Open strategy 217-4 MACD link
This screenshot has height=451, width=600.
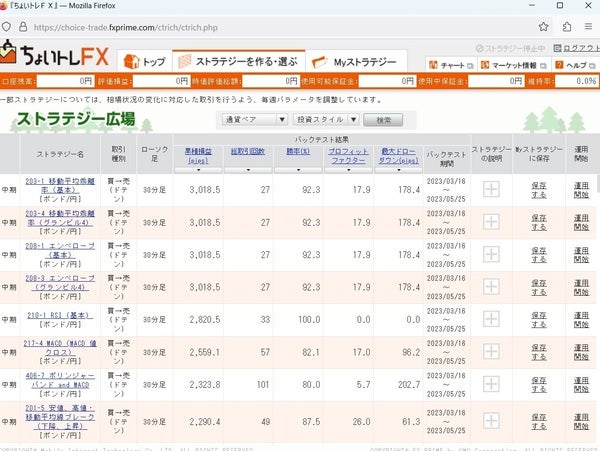pyautogui.click(x=60, y=348)
